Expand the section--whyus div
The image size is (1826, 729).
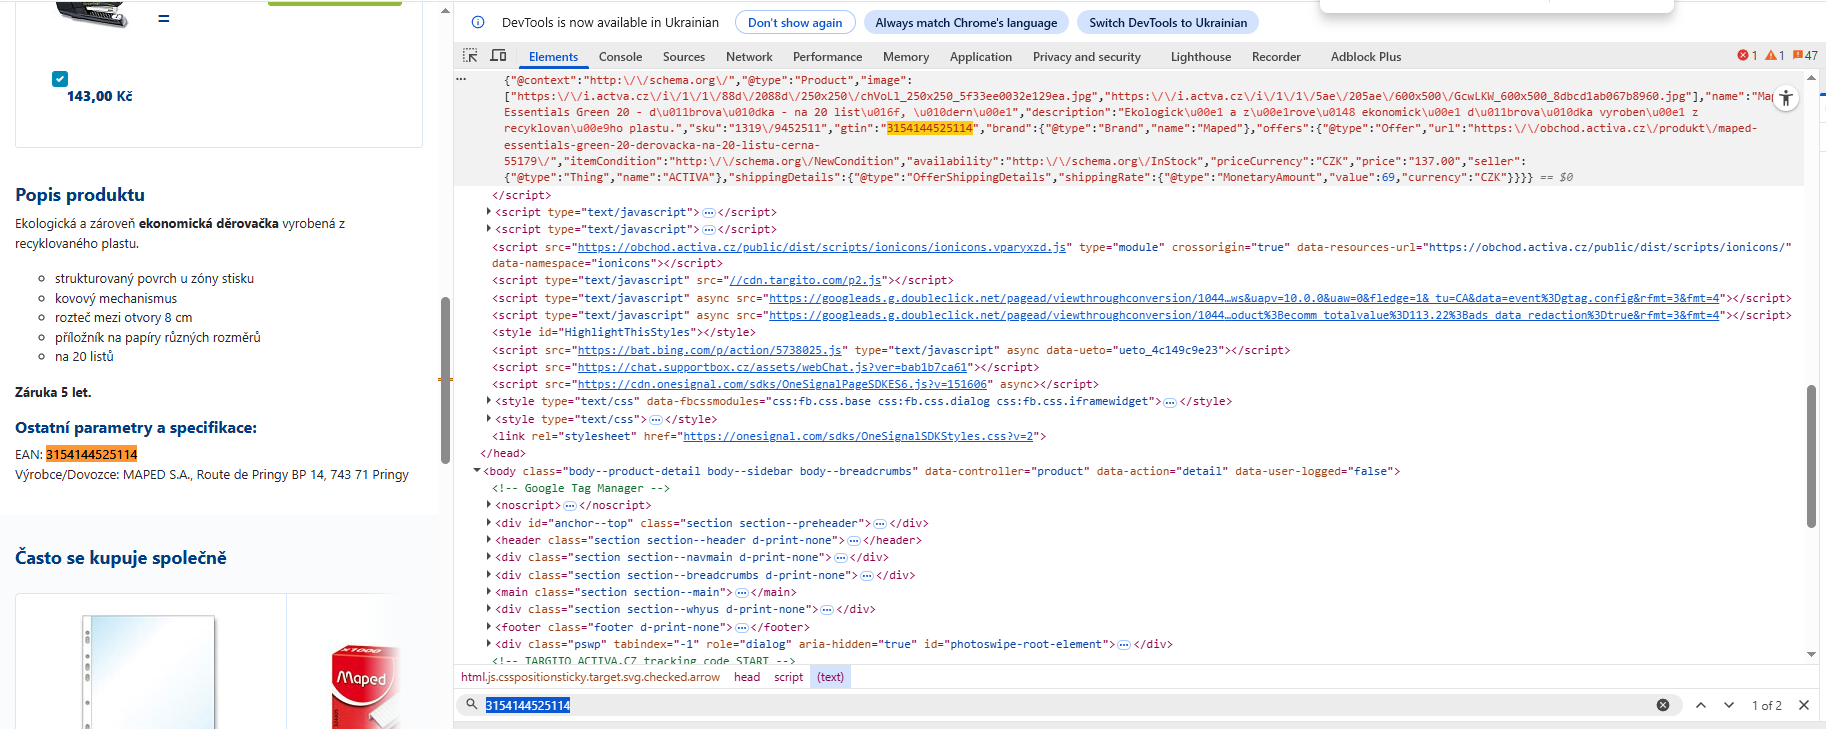[488, 609]
